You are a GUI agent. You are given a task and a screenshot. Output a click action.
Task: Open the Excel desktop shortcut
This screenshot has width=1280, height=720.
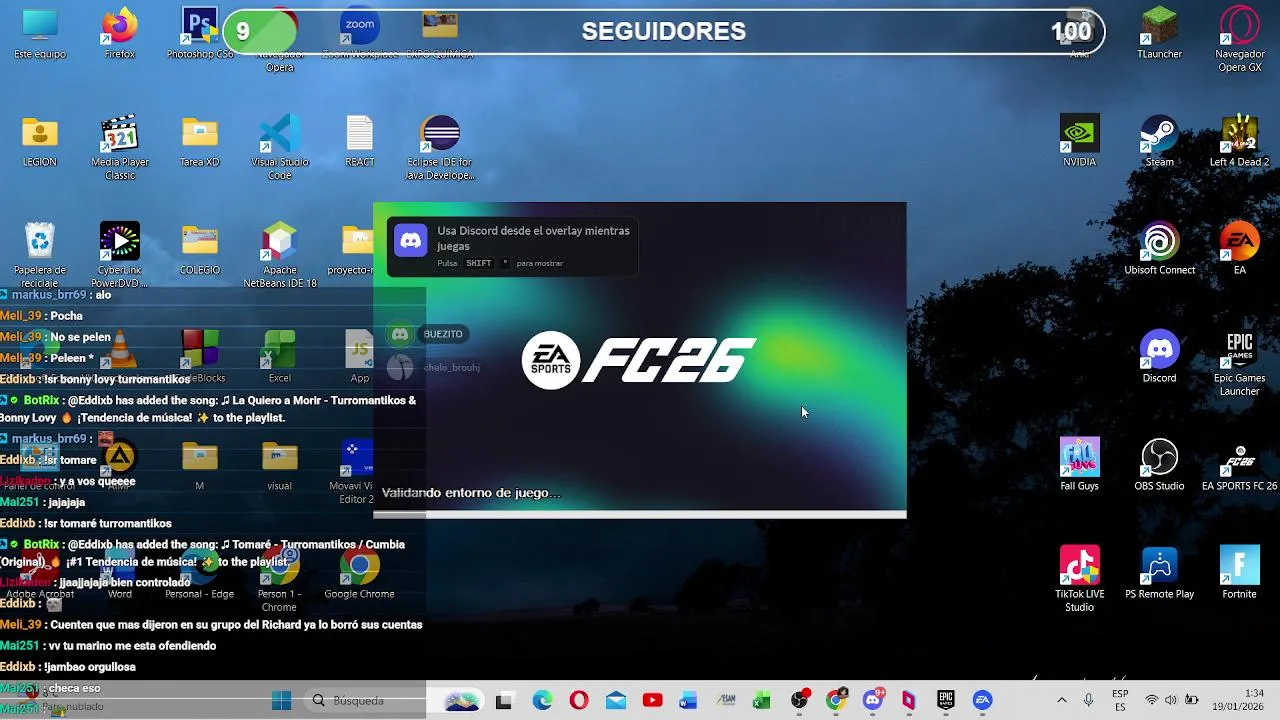click(280, 358)
